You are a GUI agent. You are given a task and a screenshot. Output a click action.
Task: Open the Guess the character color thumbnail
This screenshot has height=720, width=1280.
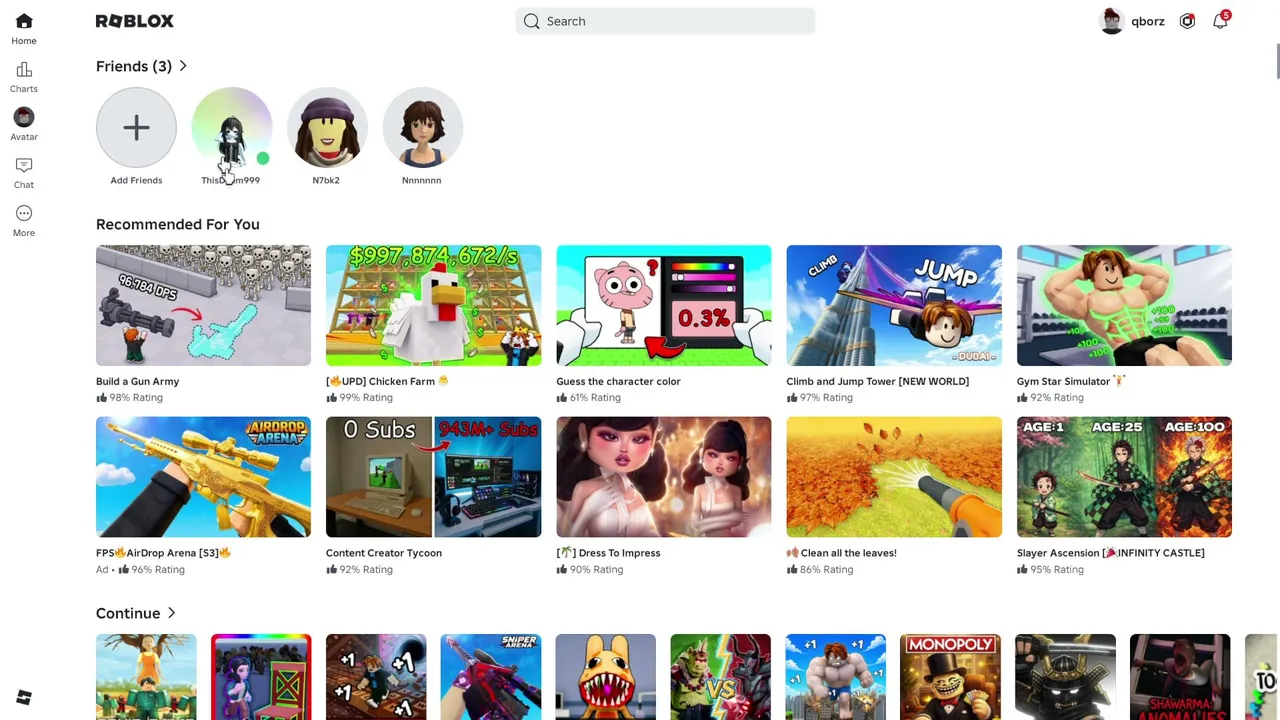click(664, 305)
